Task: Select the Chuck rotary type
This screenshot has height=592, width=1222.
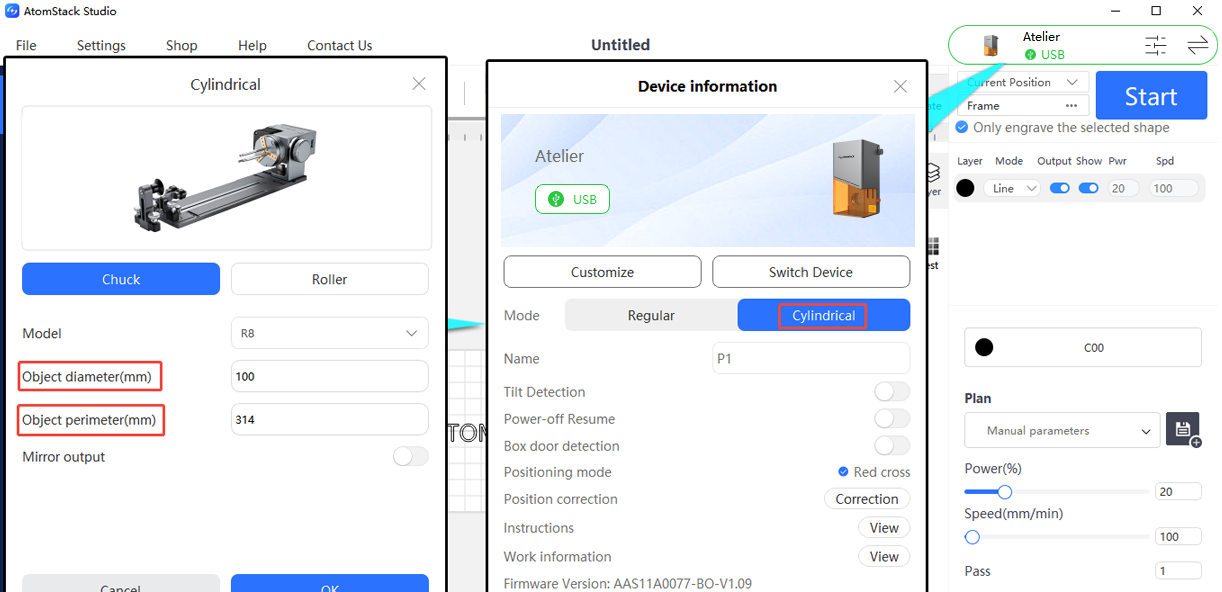Action: [x=121, y=279]
